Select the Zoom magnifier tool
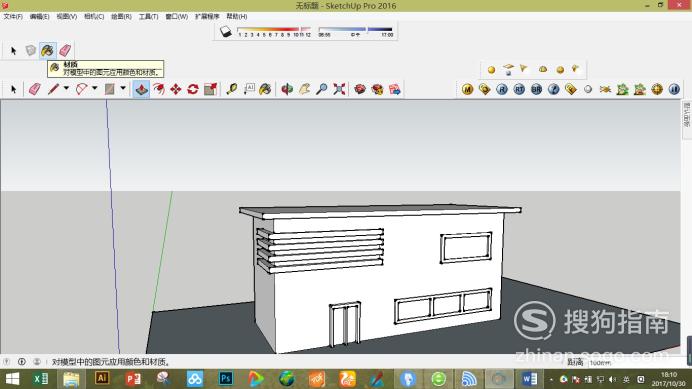The height and width of the screenshot is (389, 692). point(322,89)
